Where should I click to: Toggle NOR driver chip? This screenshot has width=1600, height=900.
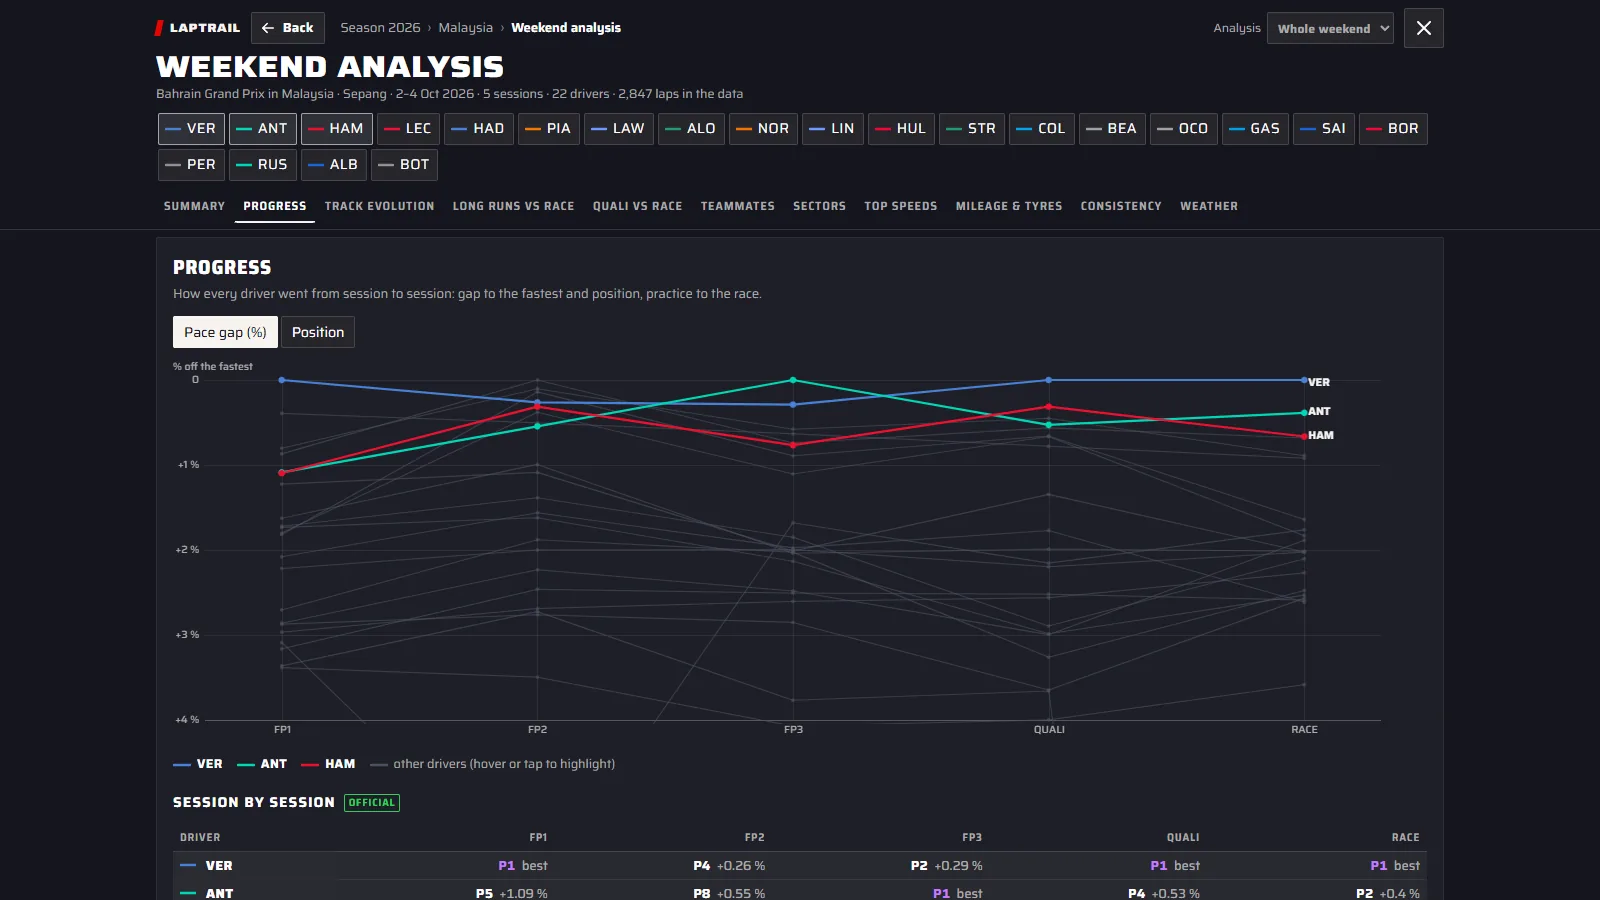[763, 128]
